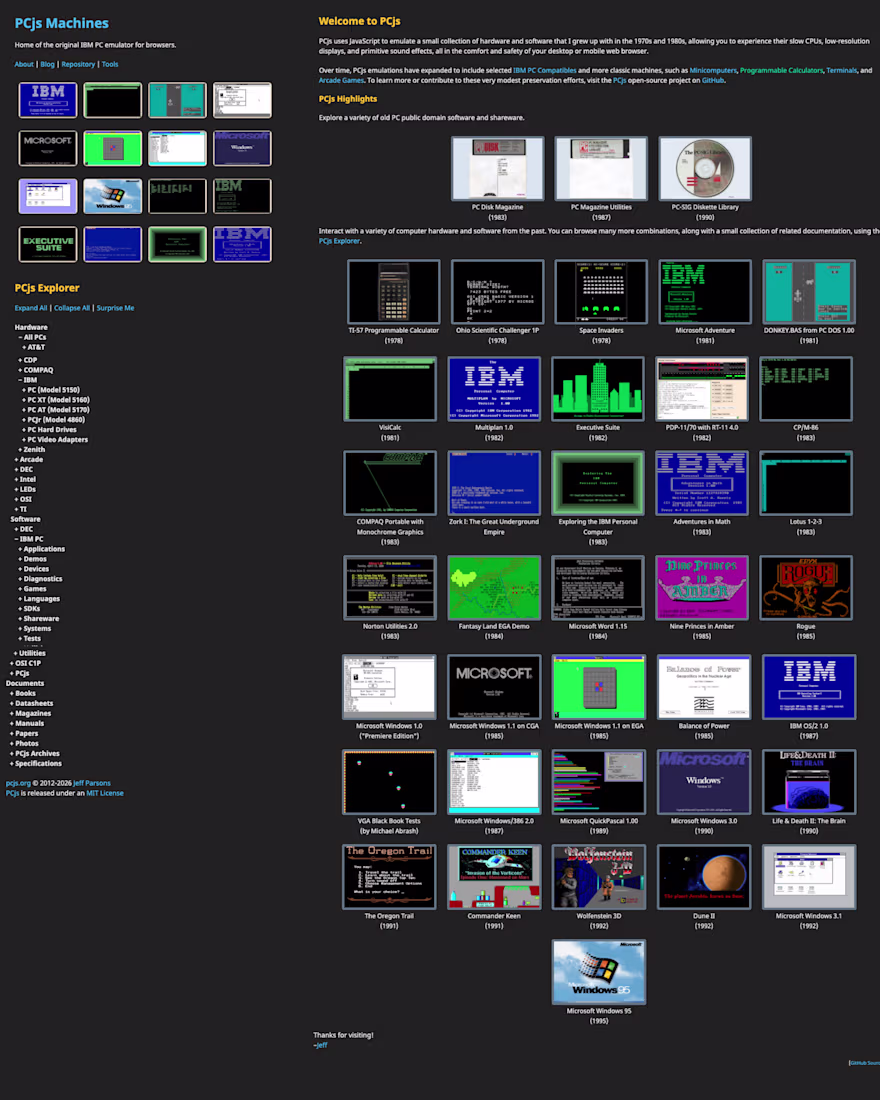
Task: Click Collapse All in PCjs Explorer
Action: [72, 308]
